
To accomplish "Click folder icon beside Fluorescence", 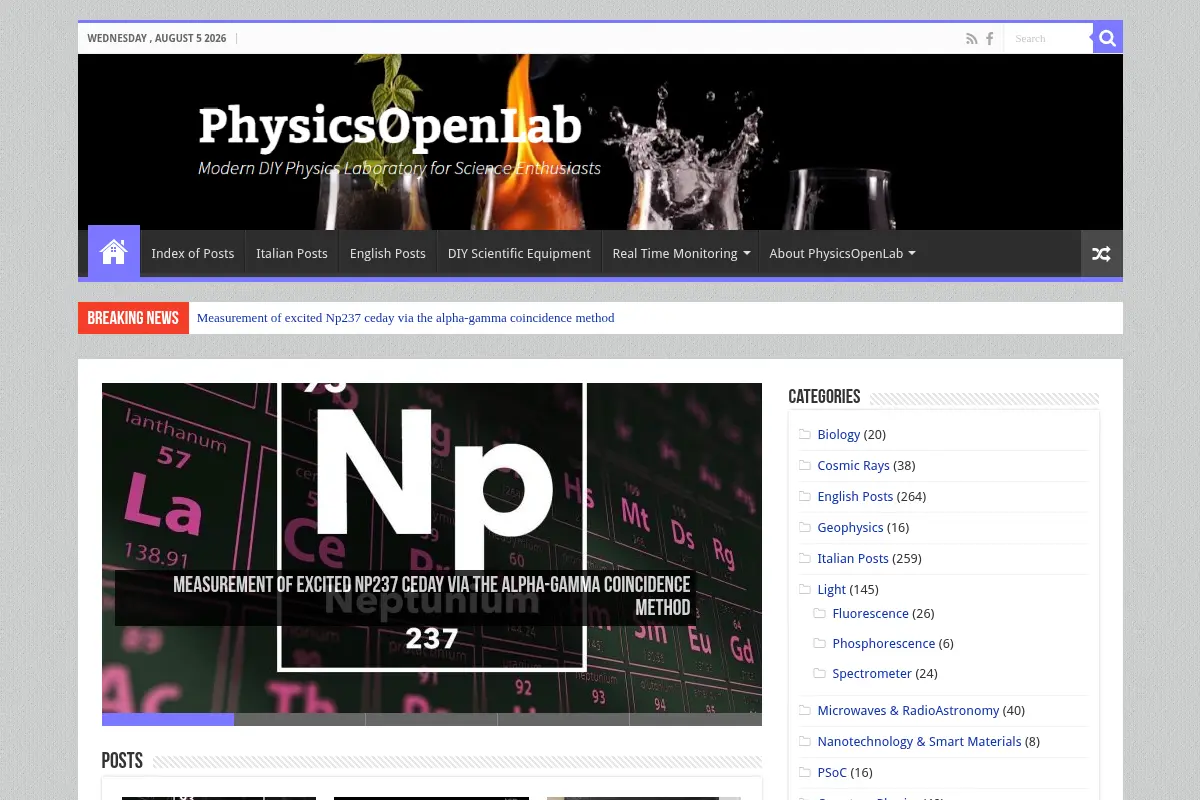I will [820, 613].
